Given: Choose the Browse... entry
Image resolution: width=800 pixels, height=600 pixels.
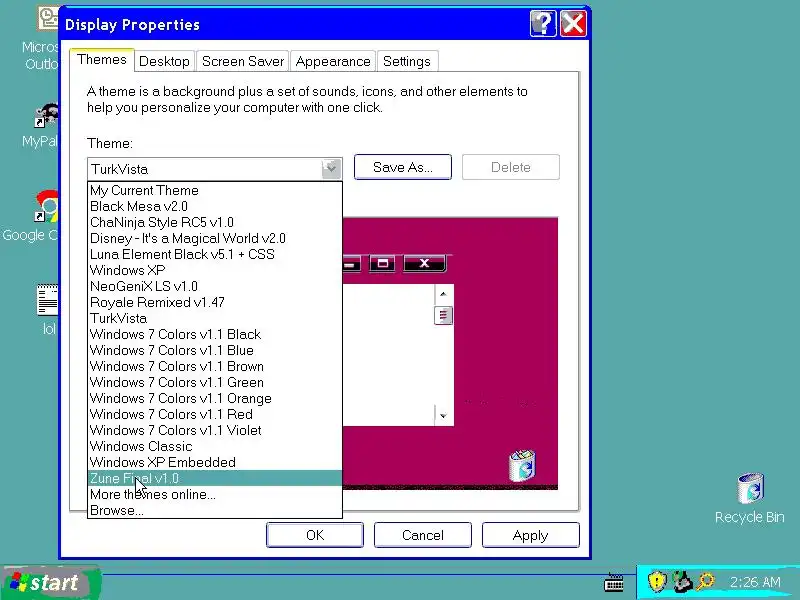Looking at the screenshot, I should 215,510.
